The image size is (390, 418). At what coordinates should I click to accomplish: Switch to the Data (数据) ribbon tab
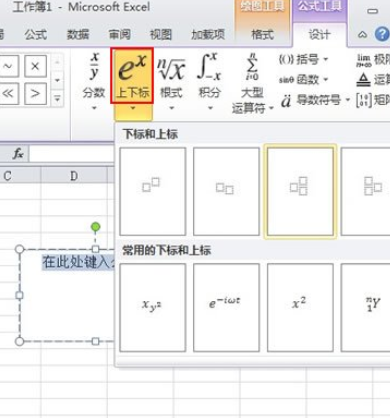(78, 34)
